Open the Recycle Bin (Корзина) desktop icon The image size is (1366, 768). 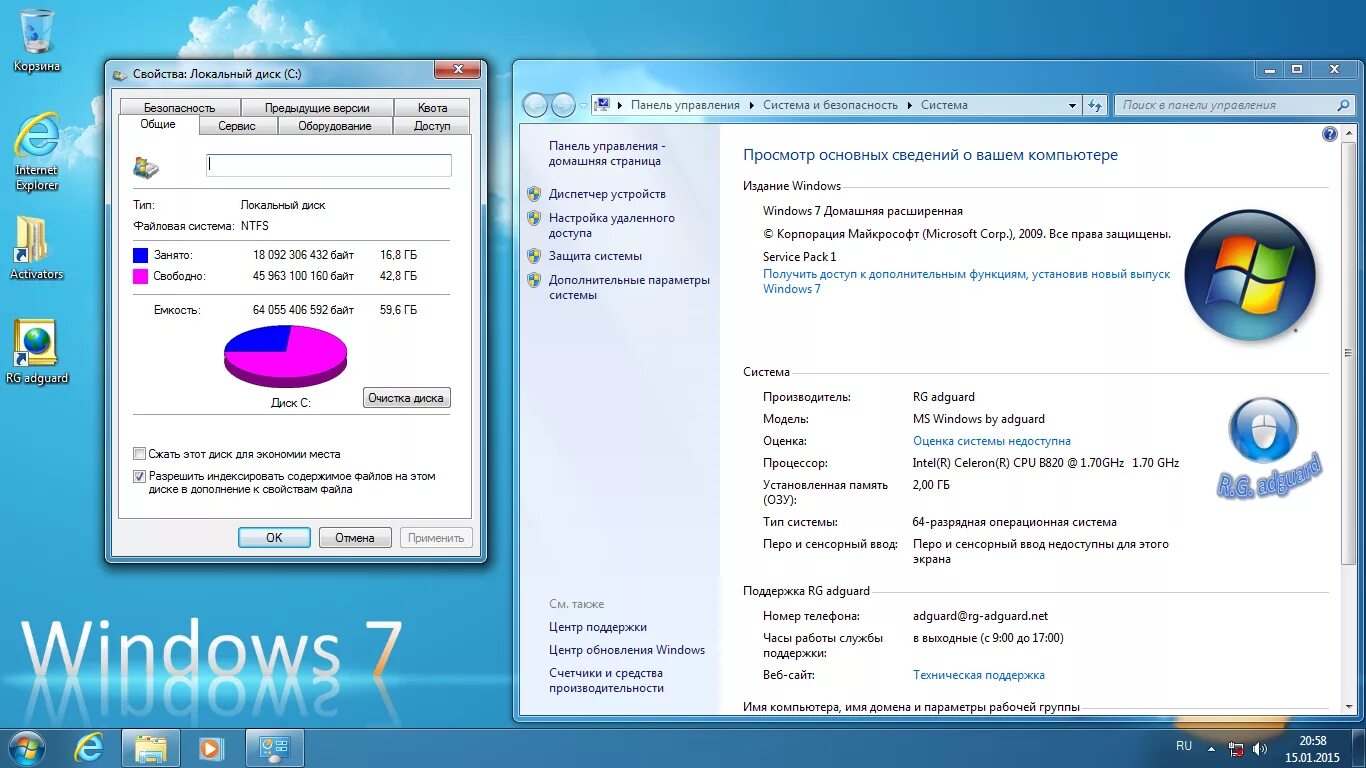point(37,40)
